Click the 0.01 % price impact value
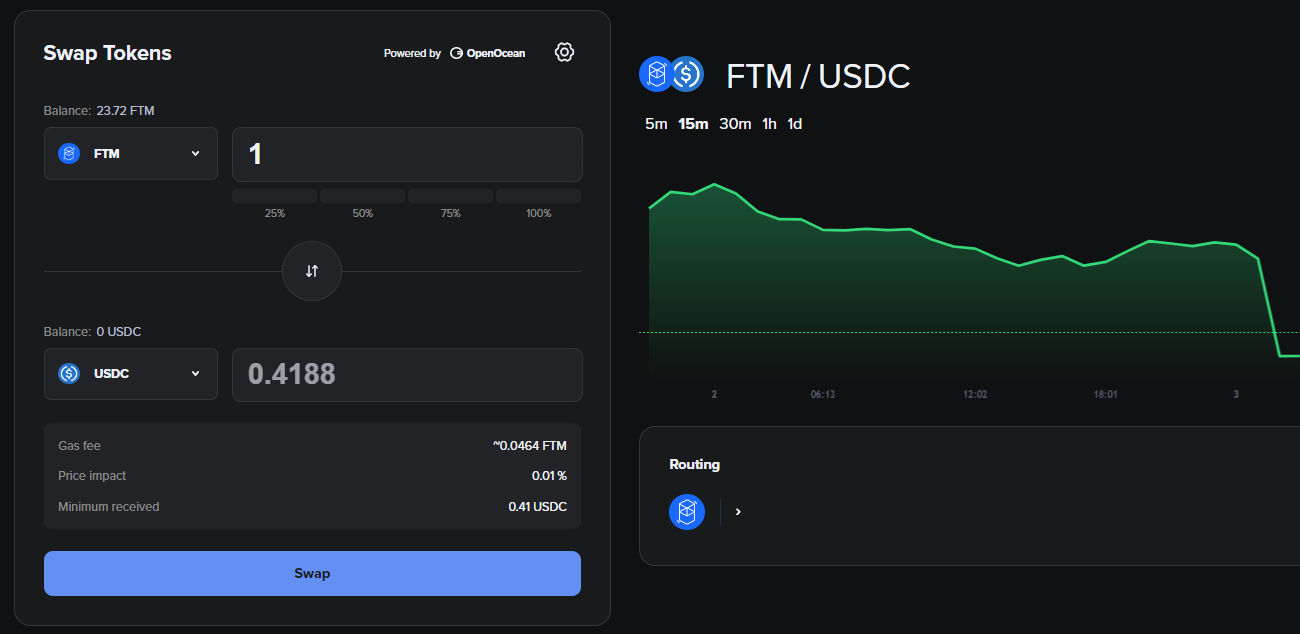The width and height of the screenshot is (1300, 634). (549, 476)
